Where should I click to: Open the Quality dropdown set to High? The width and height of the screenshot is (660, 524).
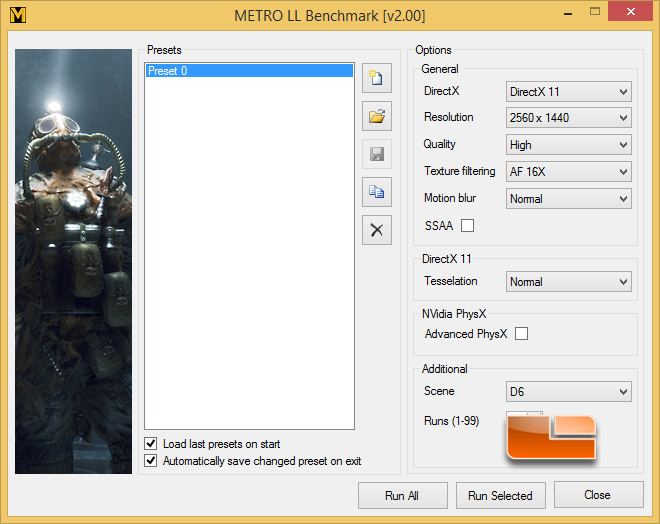pyautogui.click(x=569, y=145)
